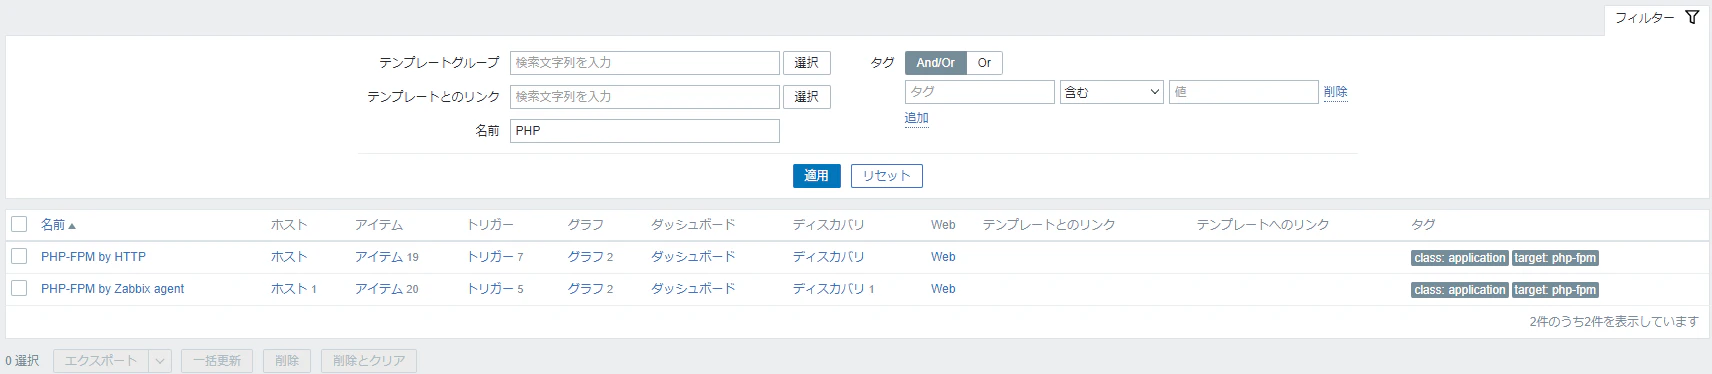1712x374 pixels.
Task: Click target: php-fpm tag in PHP-FPM by HTTP row
Action: coord(1555,258)
